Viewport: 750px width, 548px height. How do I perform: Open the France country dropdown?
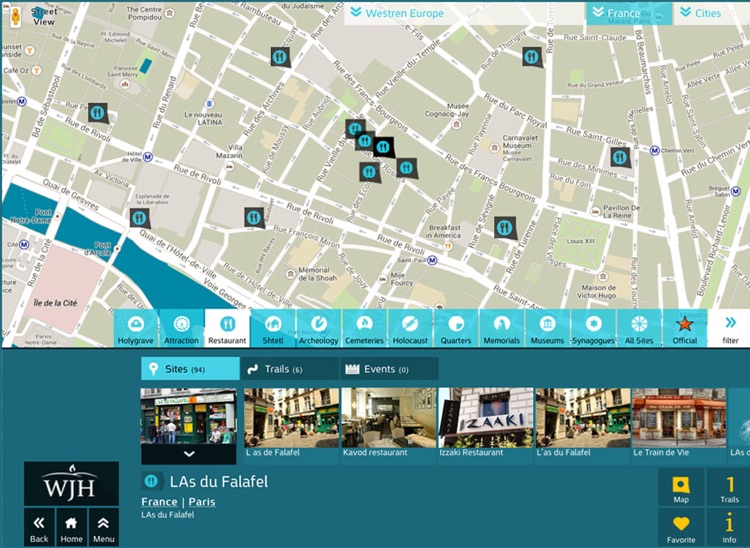click(626, 13)
